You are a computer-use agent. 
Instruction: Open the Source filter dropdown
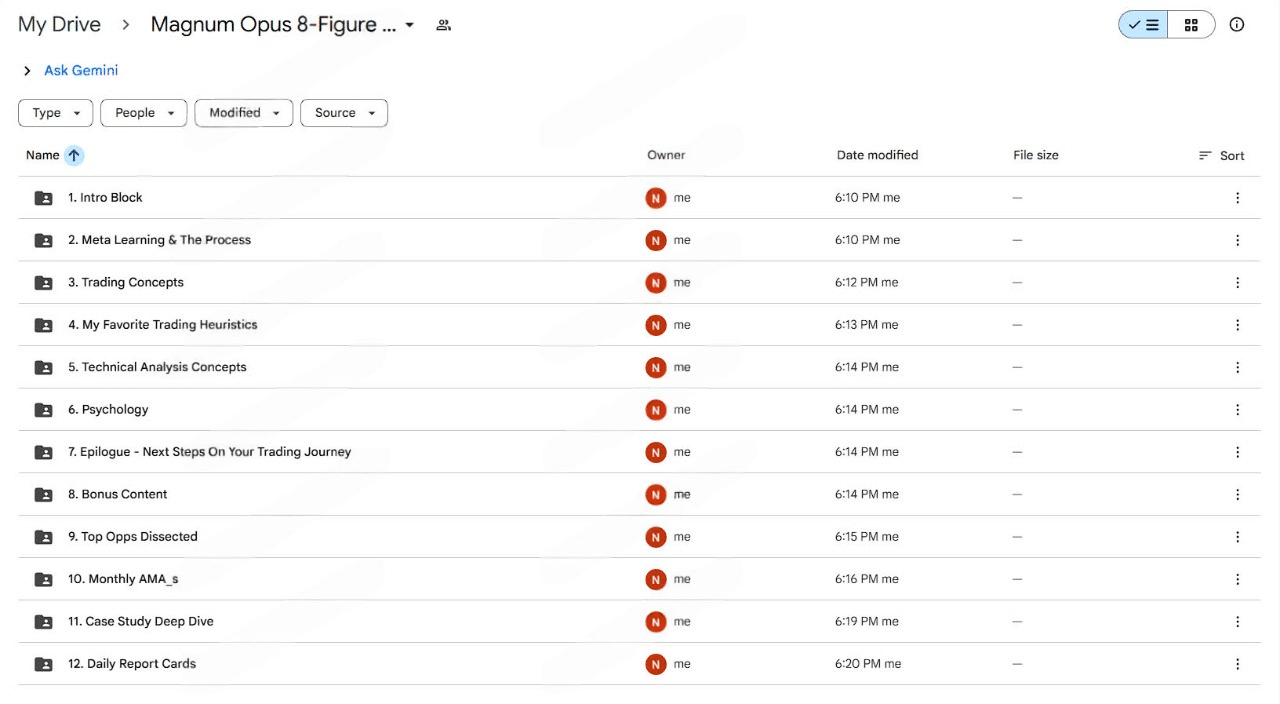[344, 113]
